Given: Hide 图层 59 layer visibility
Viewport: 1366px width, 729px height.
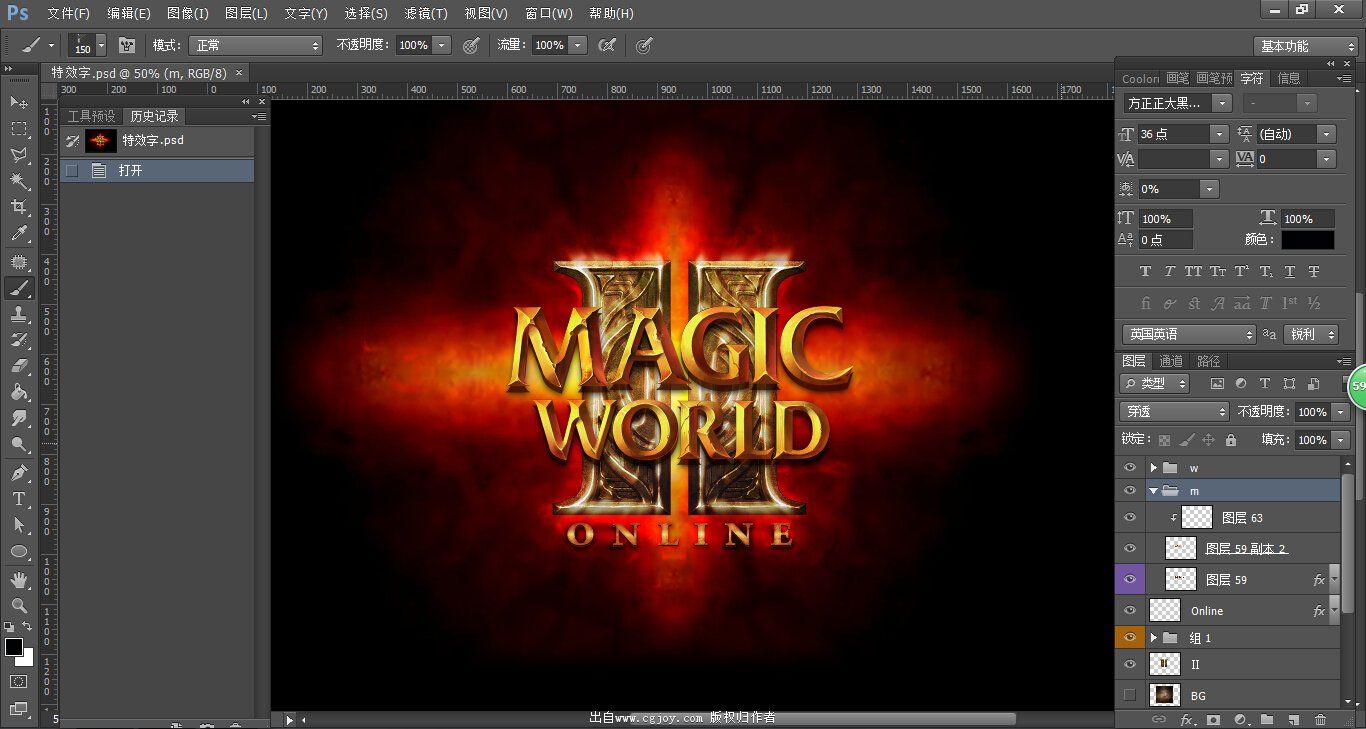Looking at the screenshot, I should coord(1130,579).
